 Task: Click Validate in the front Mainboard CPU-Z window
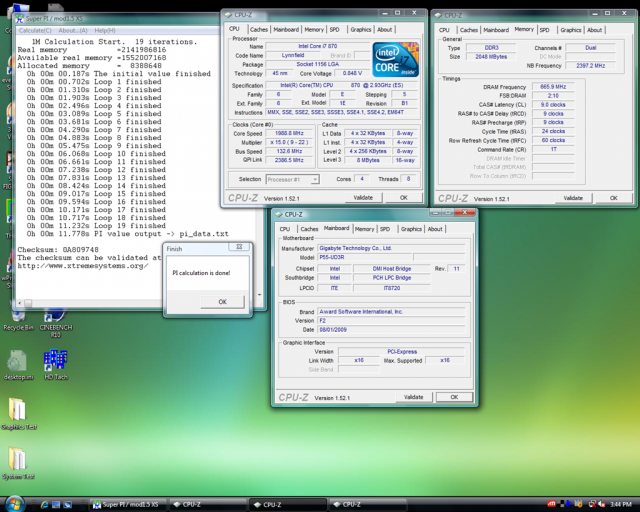pyautogui.click(x=413, y=397)
